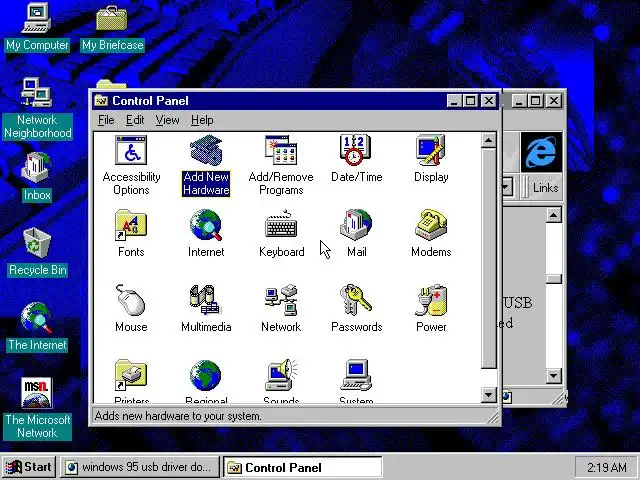Image resolution: width=640 pixels, height=480 pixels.
Task: Open the View menu
Action: (167, 120)
